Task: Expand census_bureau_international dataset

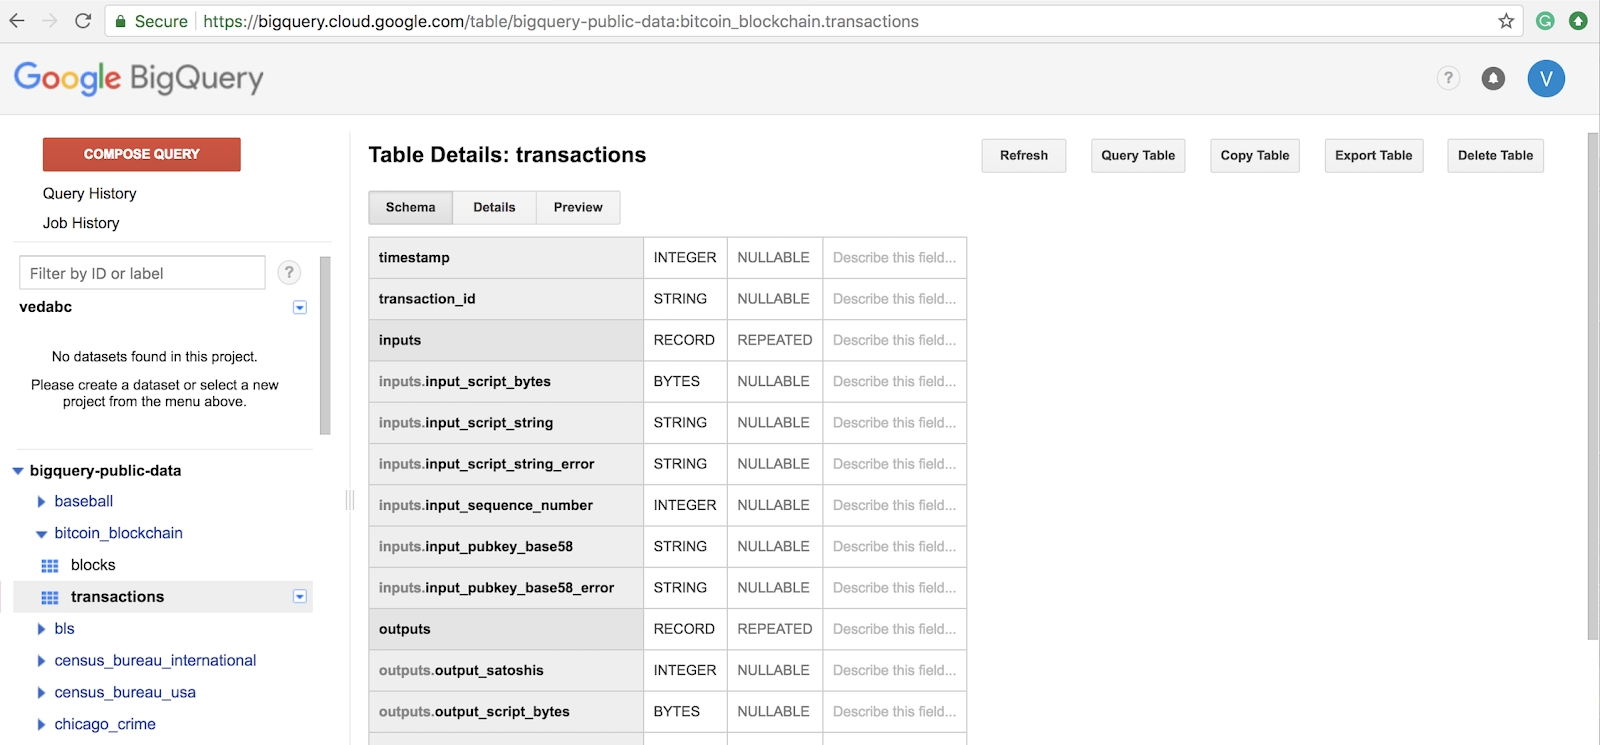Action: (41, 661)
